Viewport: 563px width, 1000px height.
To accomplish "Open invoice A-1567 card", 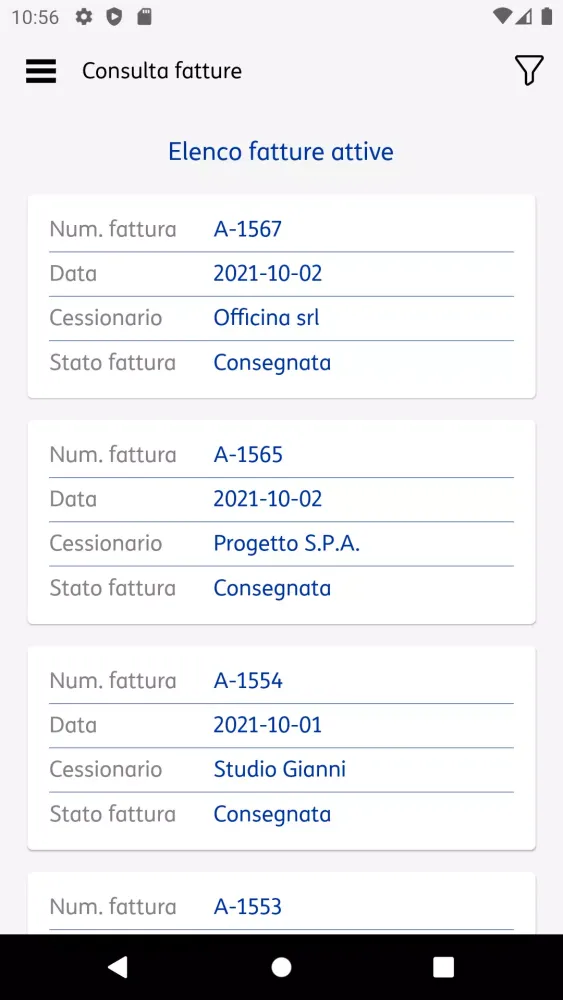I will click(x=281, y=296).
